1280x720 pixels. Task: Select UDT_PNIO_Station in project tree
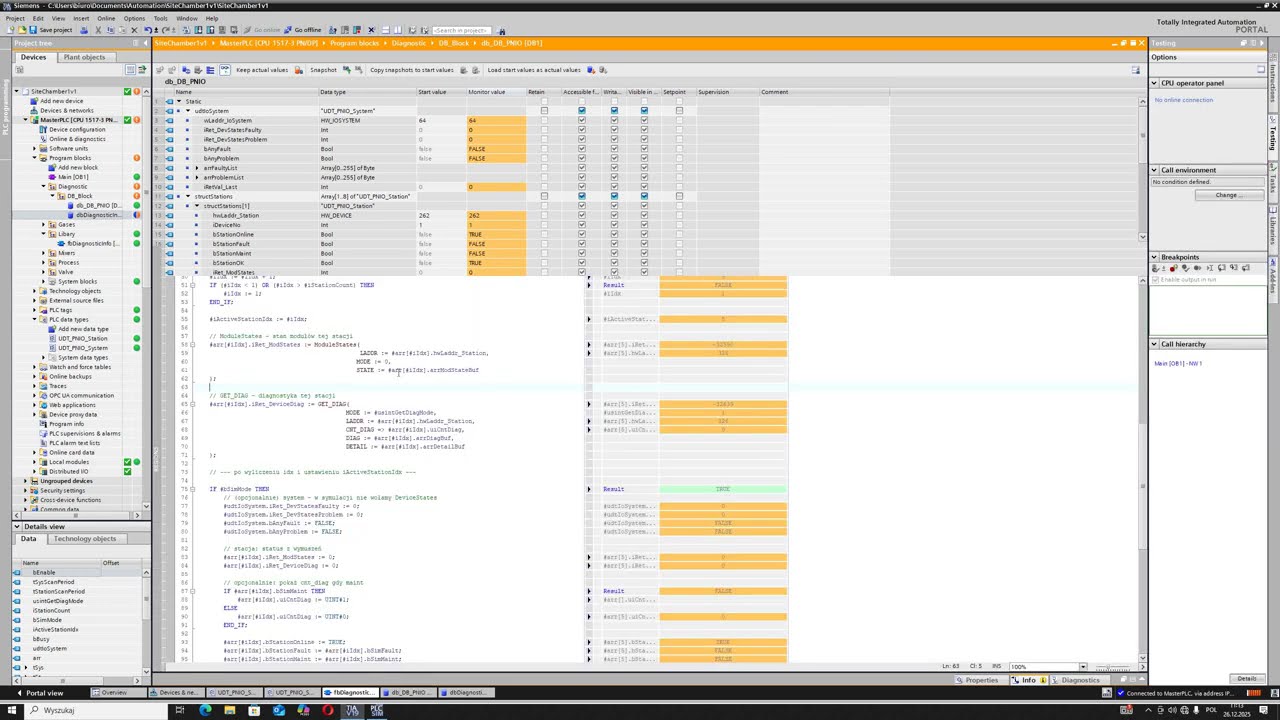click(x=82, y=339)
